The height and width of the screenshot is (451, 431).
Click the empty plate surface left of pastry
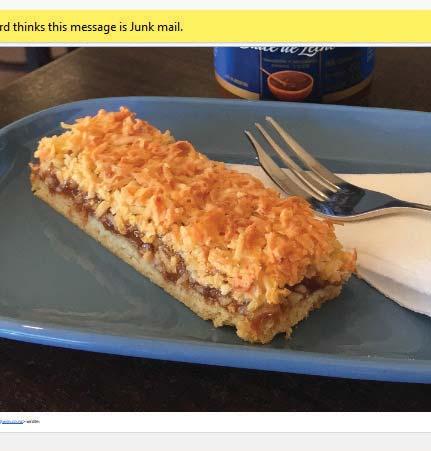(x=67, y=267)
